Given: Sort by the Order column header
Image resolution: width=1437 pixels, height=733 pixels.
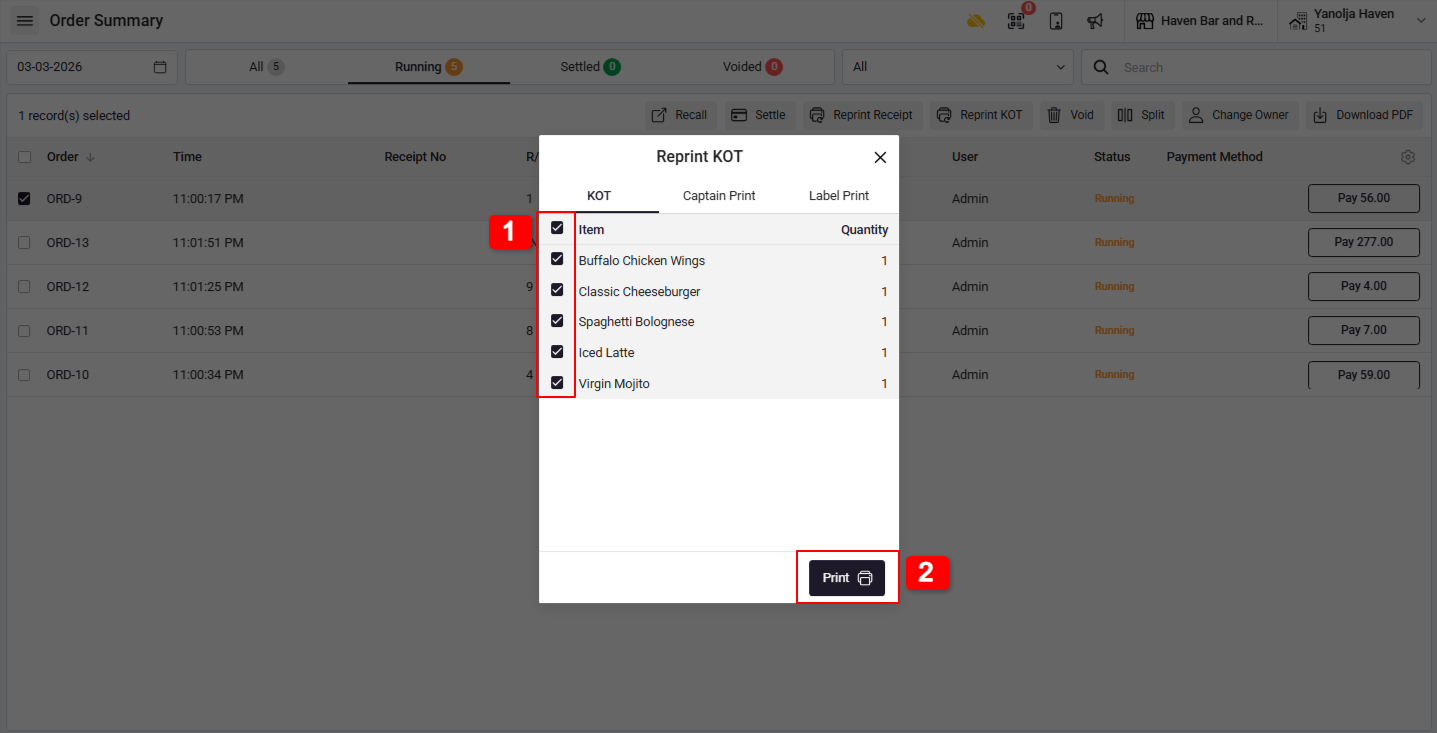Looking at the screenshot, I should point(70,157).
